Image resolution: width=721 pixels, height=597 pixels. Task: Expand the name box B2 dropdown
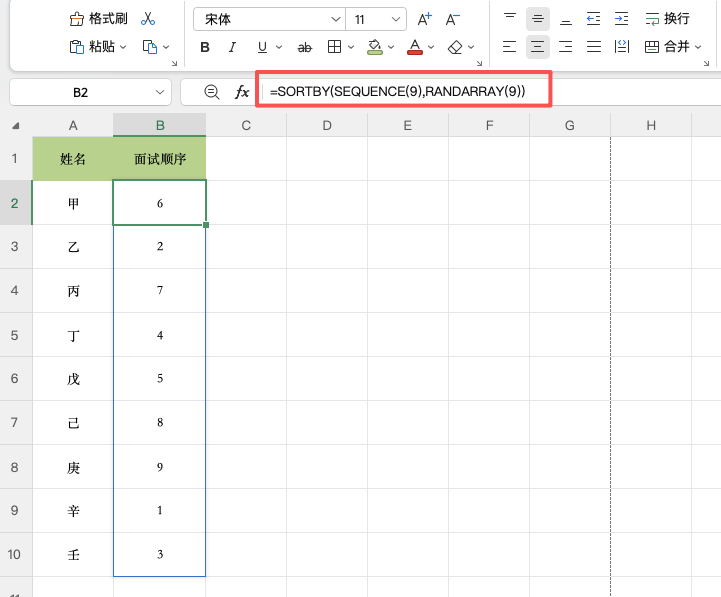[x=160, y=92]
